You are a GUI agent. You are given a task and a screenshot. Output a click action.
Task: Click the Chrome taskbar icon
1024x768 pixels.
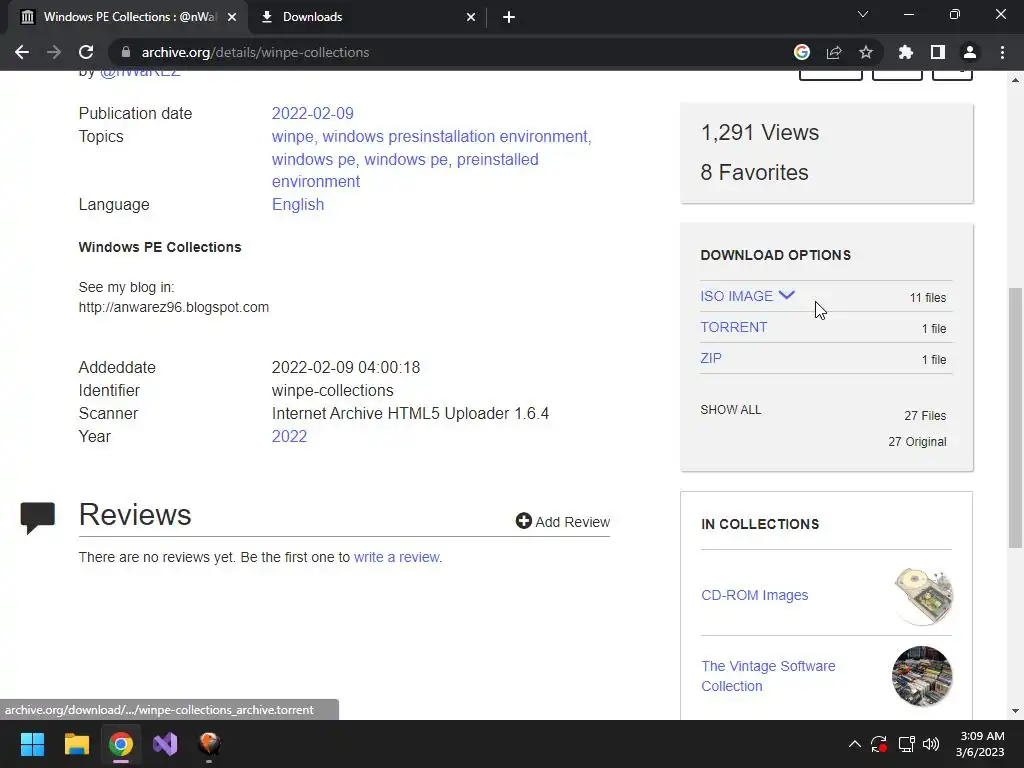coord(121,744)
